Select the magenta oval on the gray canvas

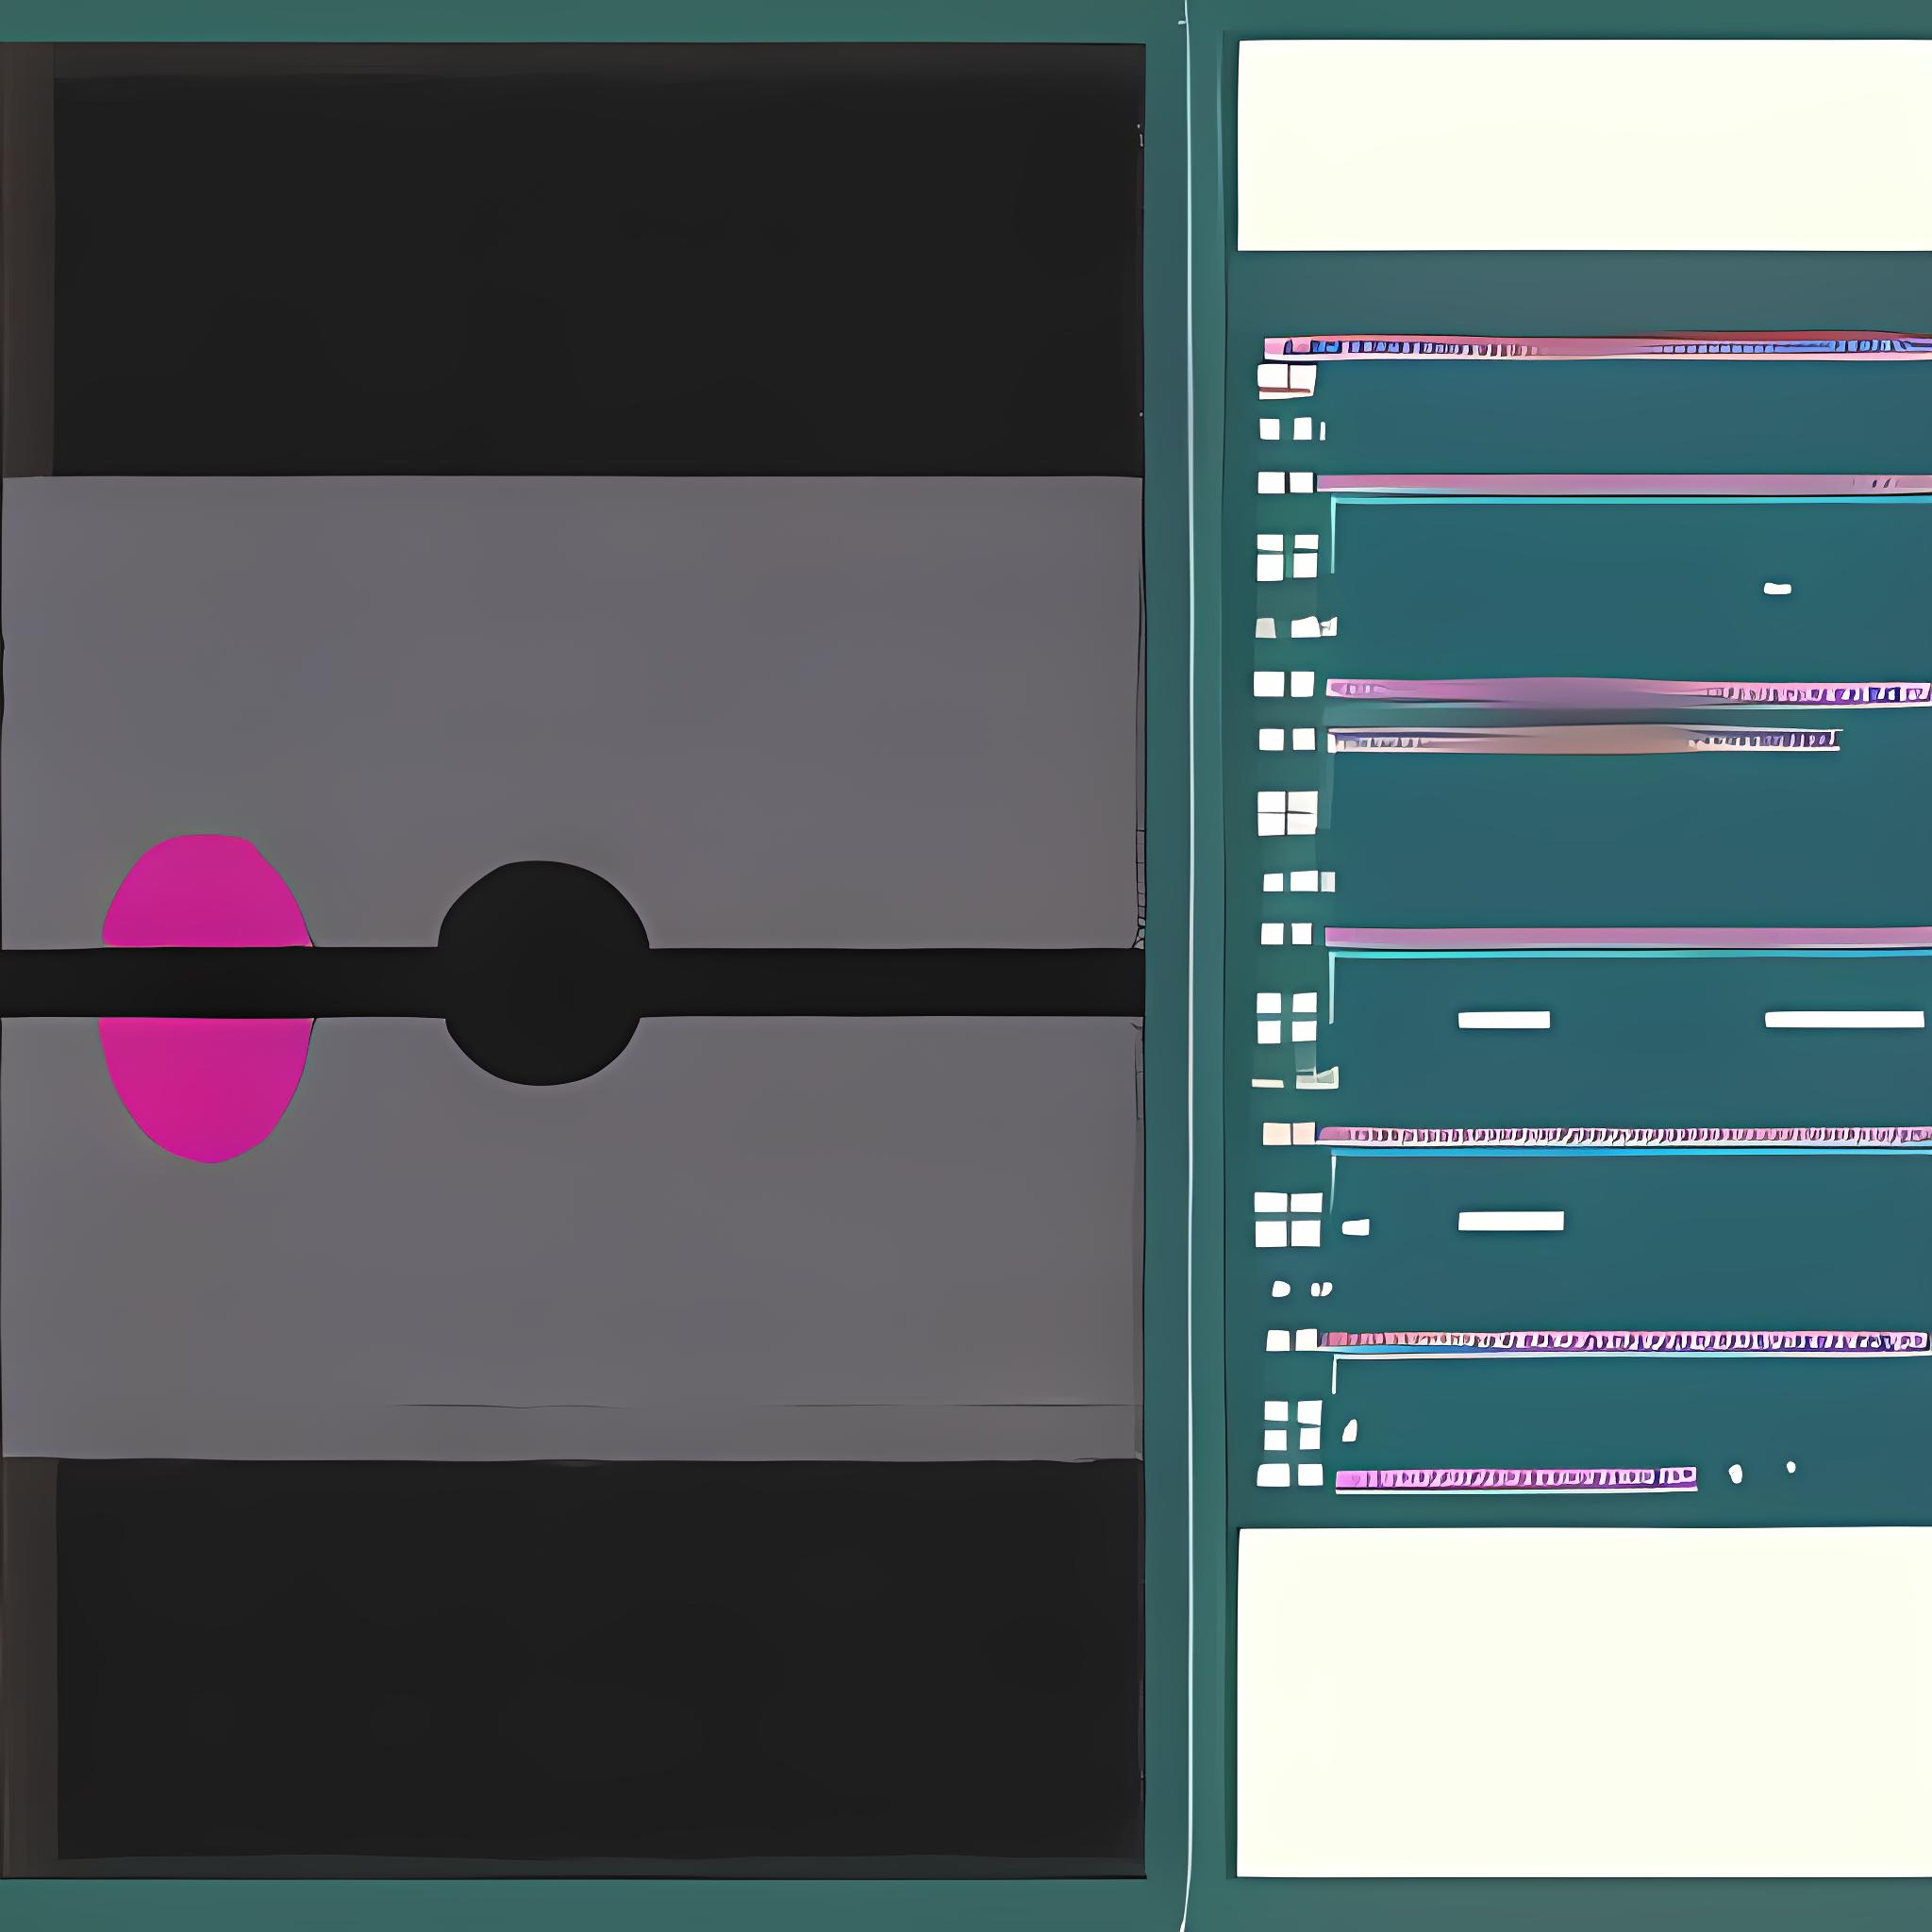[x=207, y=998]
